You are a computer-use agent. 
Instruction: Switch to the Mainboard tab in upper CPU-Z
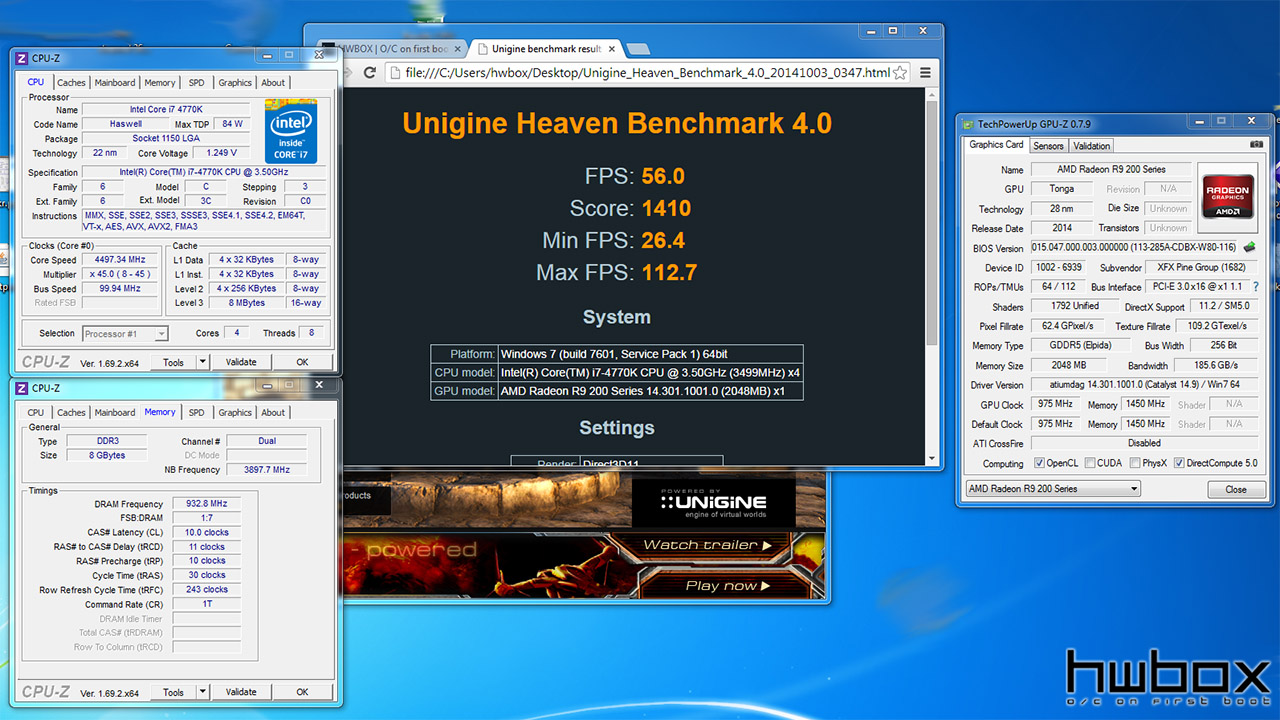click(x=115, y=83)
